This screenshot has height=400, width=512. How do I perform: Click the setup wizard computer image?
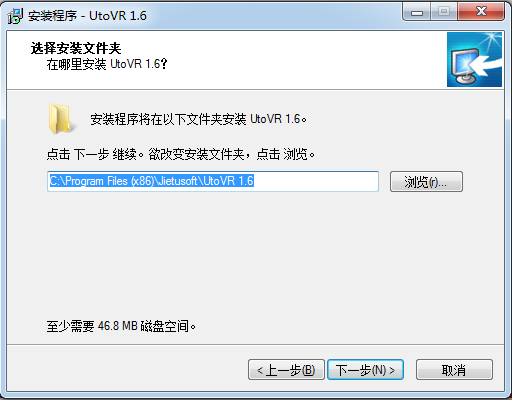(x=474, y=60)
